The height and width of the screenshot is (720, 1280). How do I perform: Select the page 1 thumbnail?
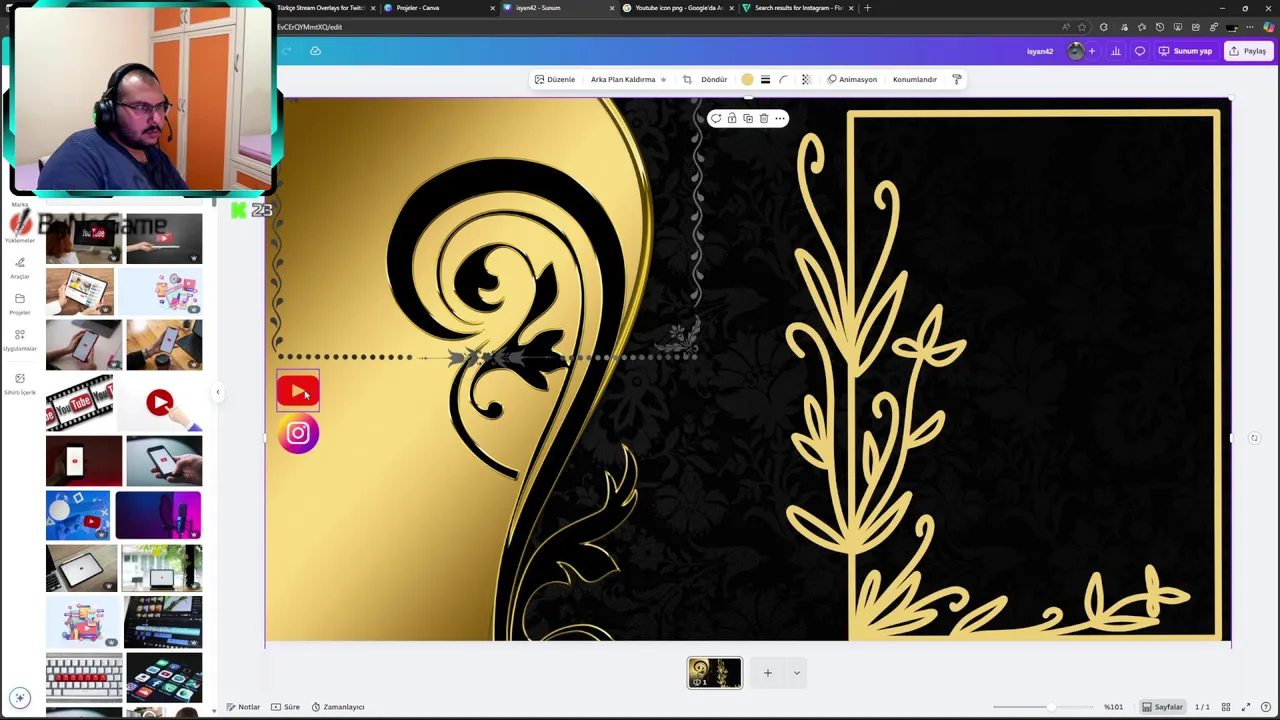pyautogui.click(x=714, y=673)
